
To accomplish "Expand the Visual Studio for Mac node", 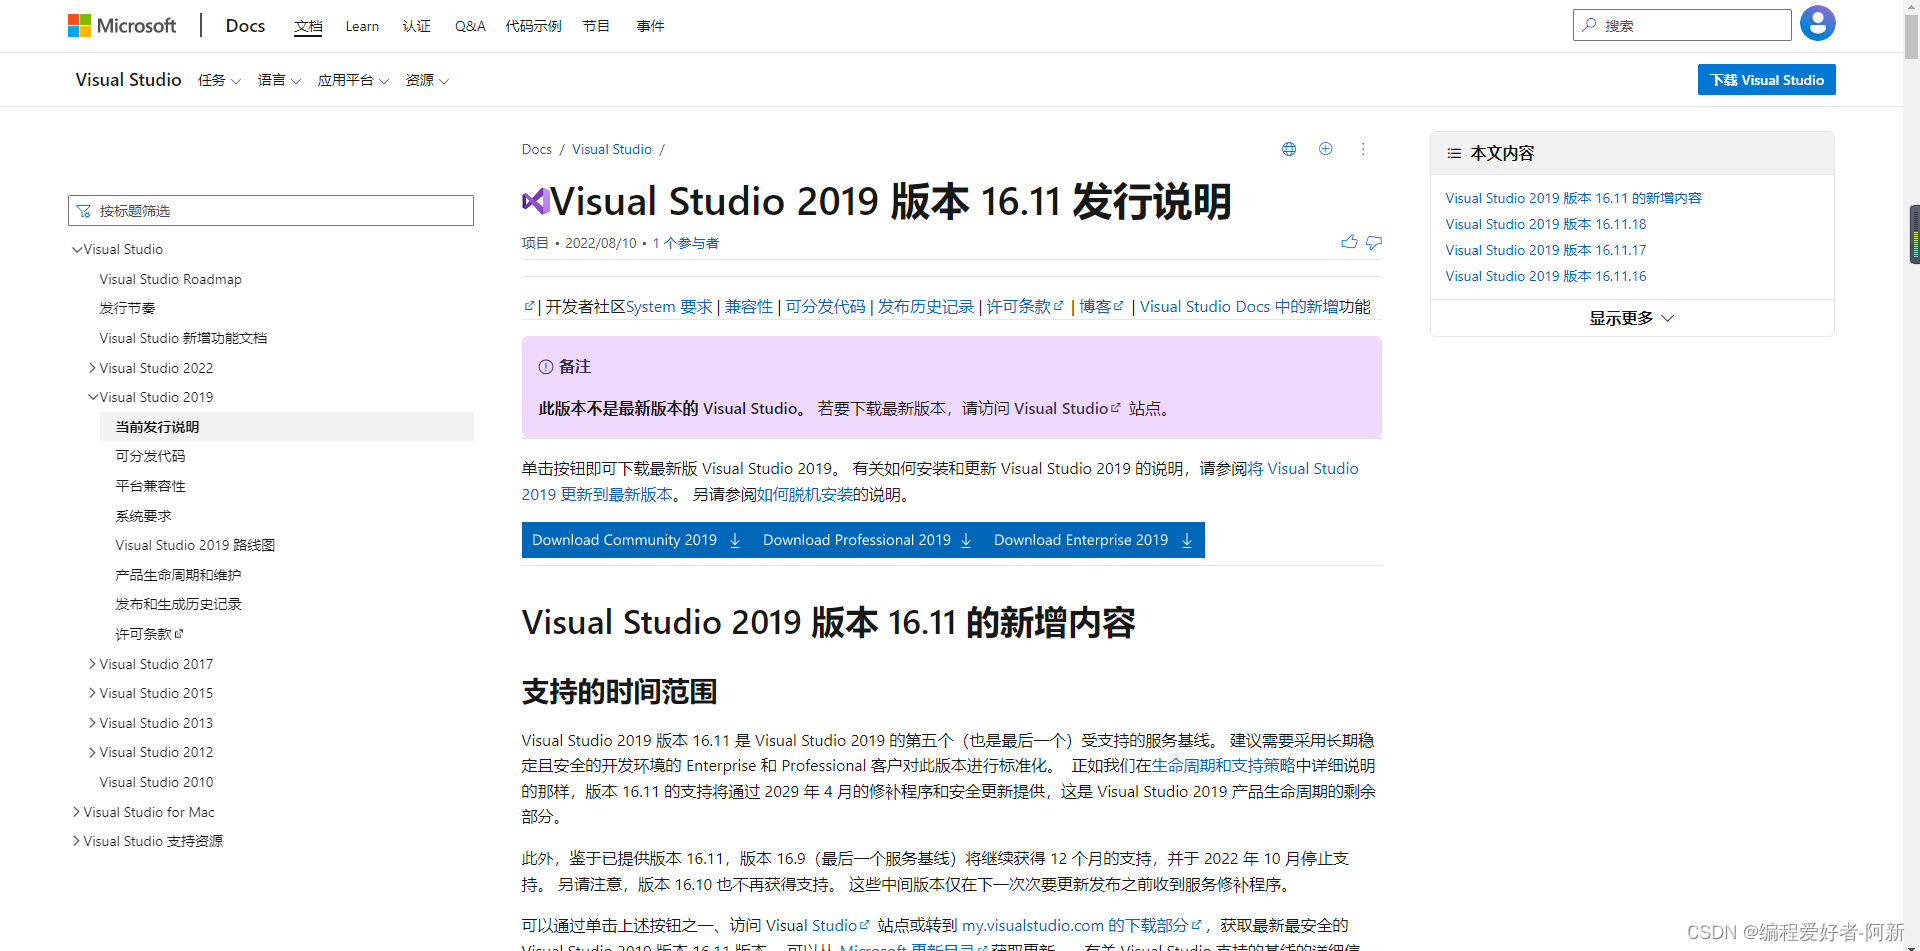I will coord(77,812).
